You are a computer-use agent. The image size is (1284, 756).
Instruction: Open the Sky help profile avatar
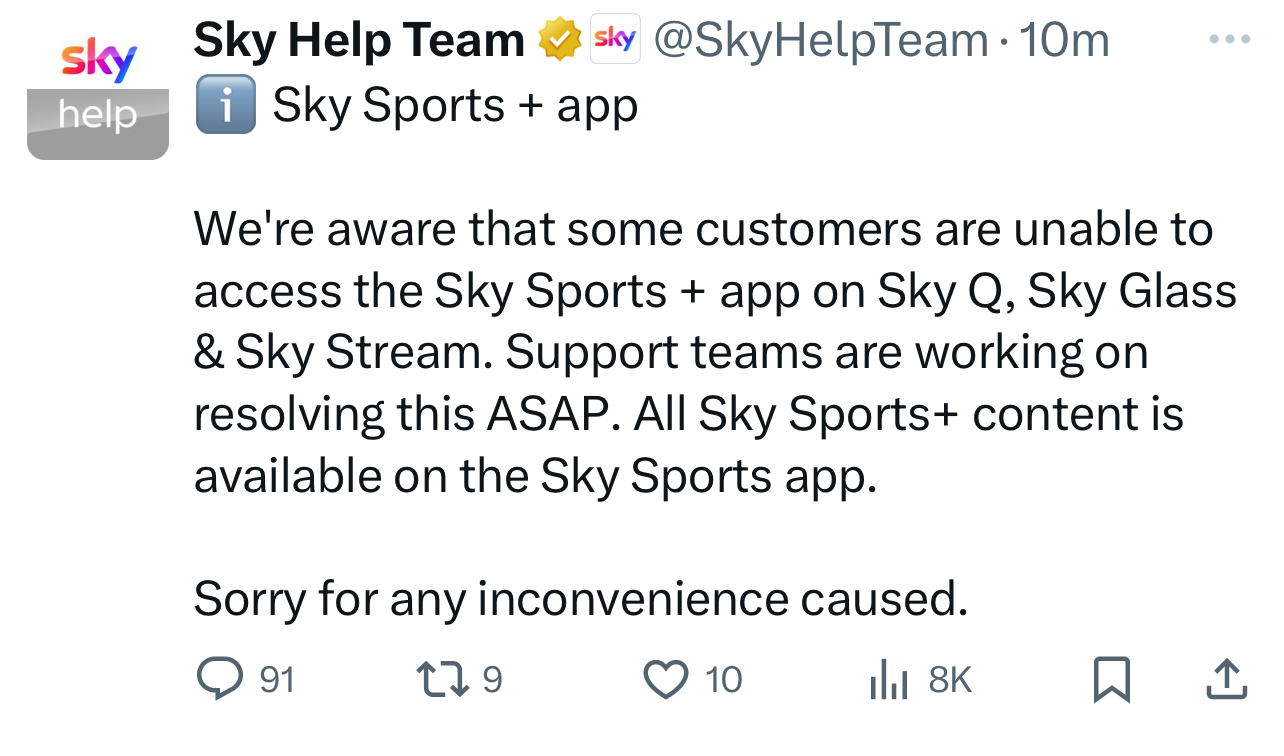pyautogui.click(x=98, y=95)
